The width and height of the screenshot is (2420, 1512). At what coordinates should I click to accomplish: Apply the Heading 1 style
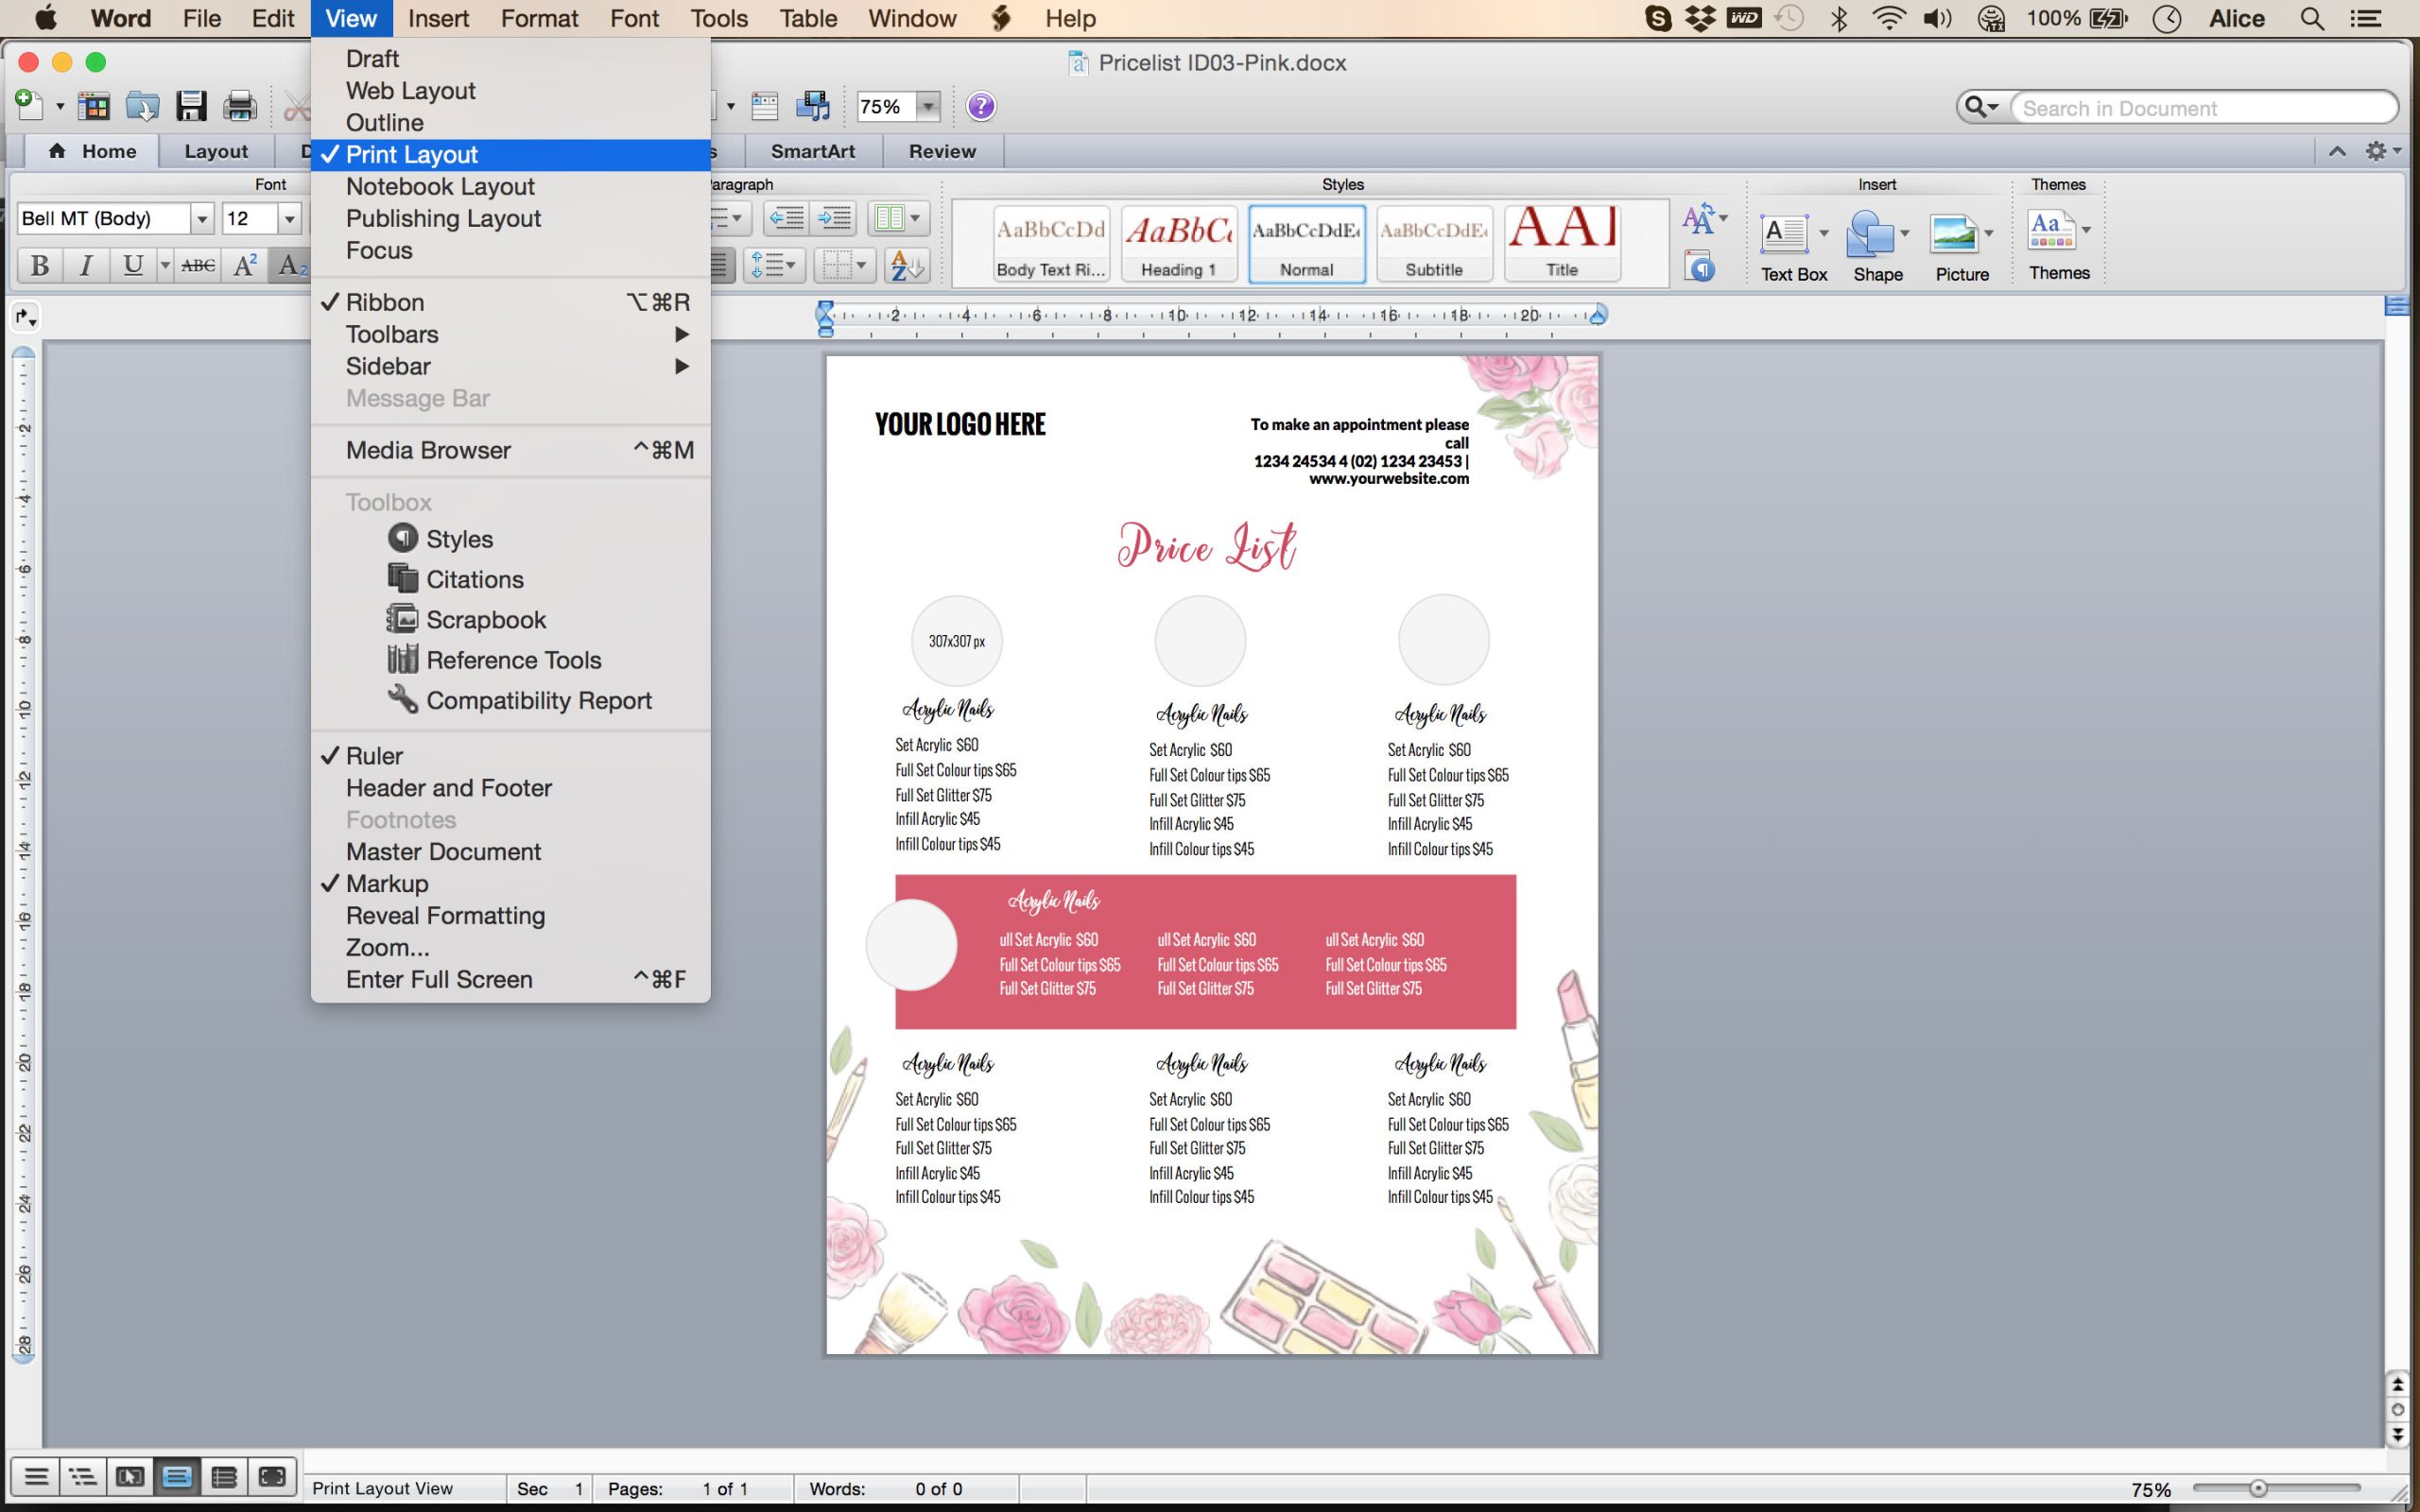[x=1179, y=244]
